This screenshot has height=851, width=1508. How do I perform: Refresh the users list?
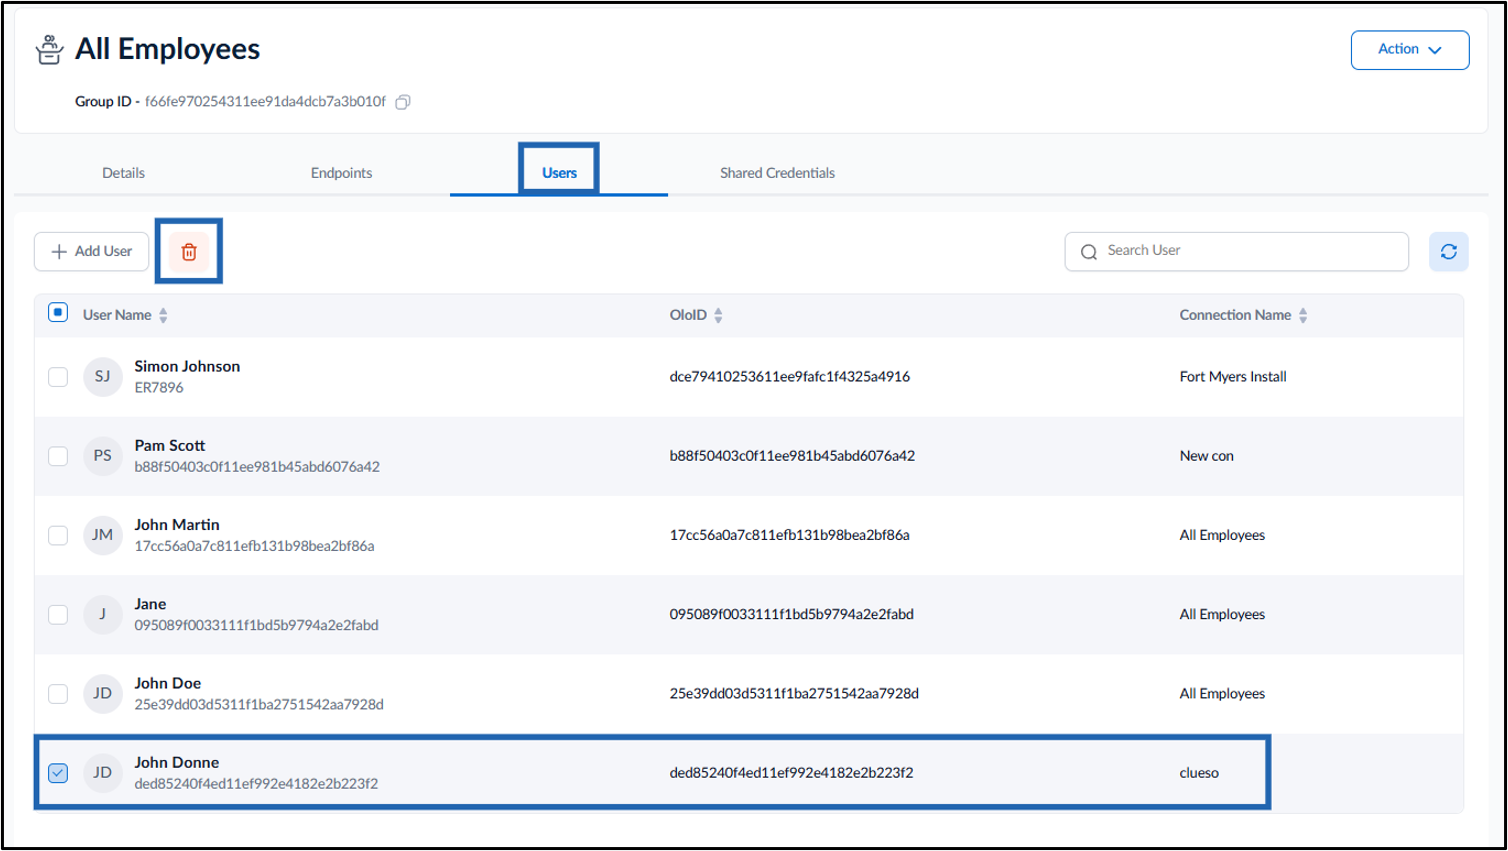click(x=1449, y=252)
